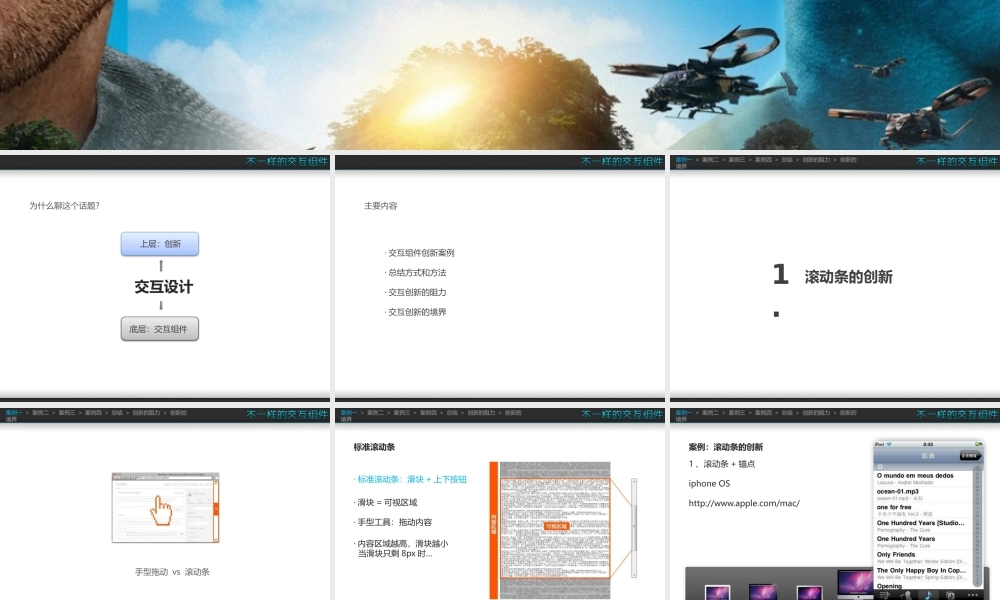Click the down-arrow button of the standard scrollbar diagram
The width and height of the screenshot is (1000, 600).
click(x=634, y=575)
